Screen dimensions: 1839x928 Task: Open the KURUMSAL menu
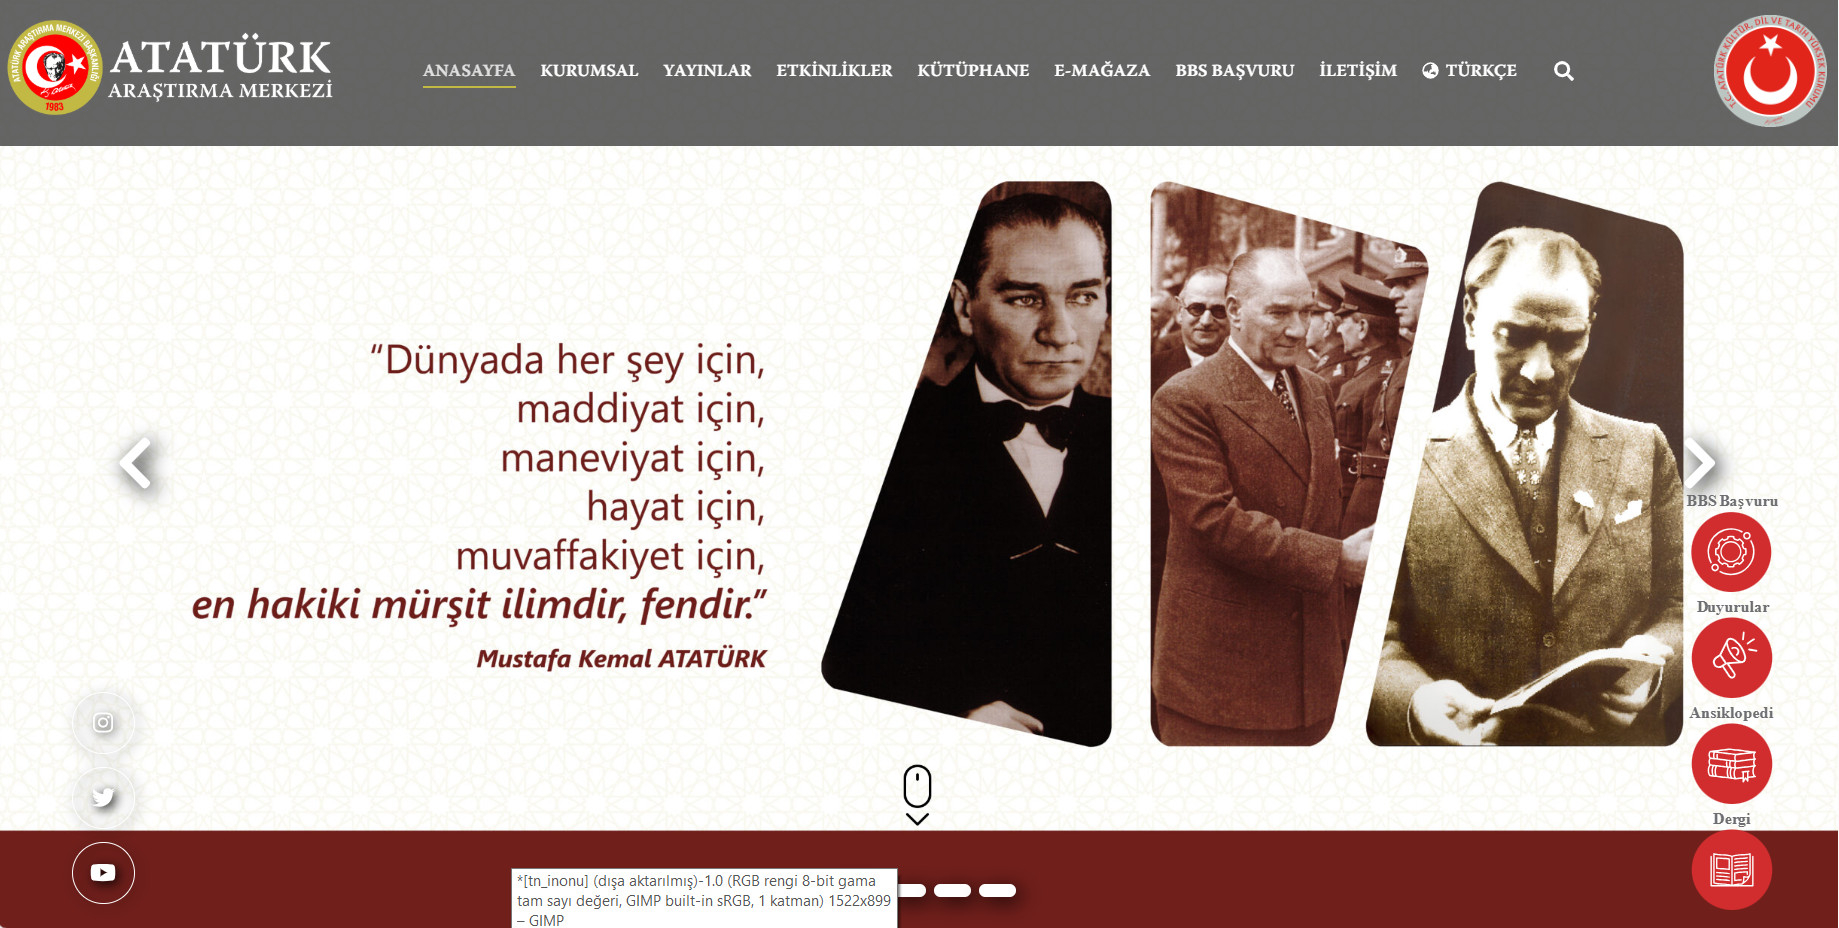[x=589, y=71]
